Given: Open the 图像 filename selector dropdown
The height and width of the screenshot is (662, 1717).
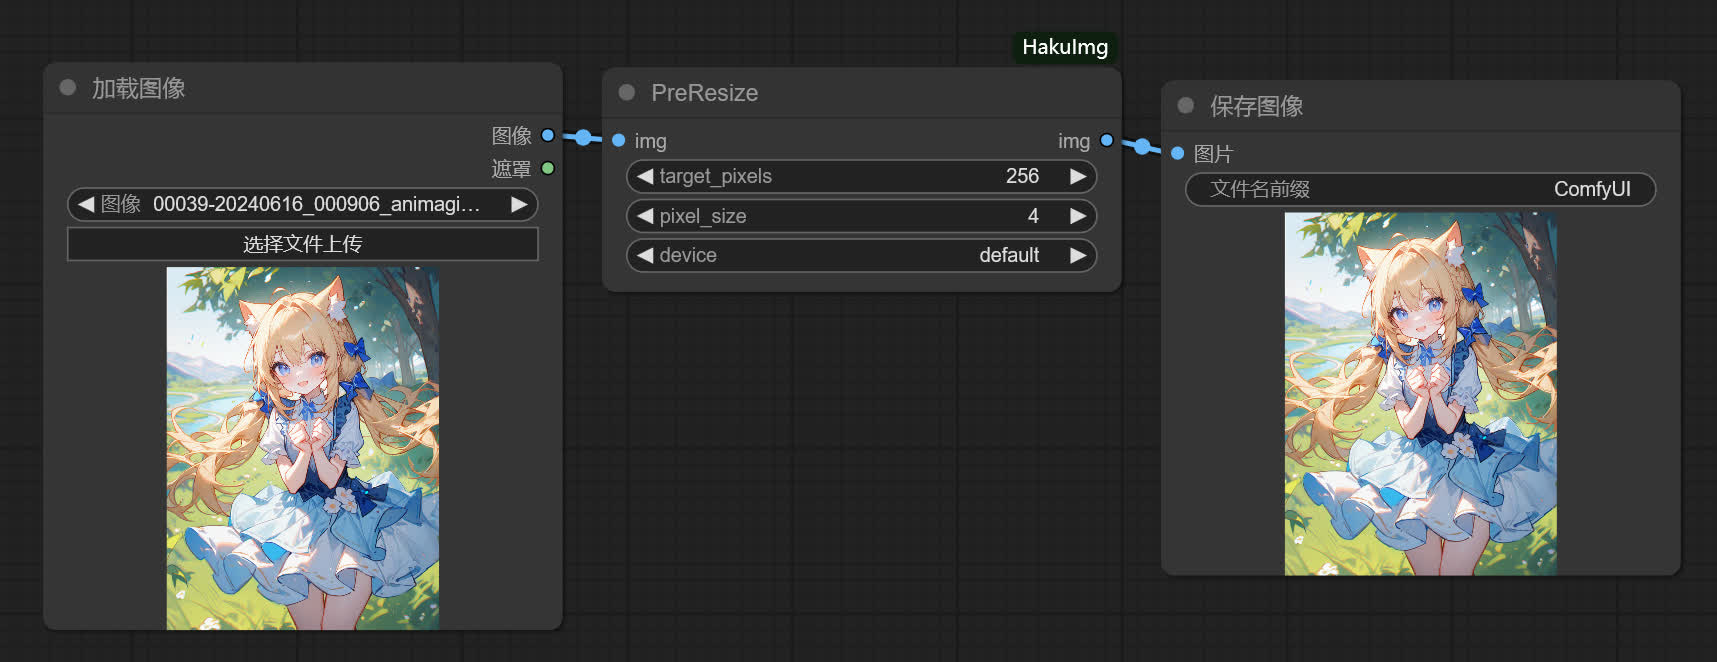Looking at the screenshot, I should point(303,204).
